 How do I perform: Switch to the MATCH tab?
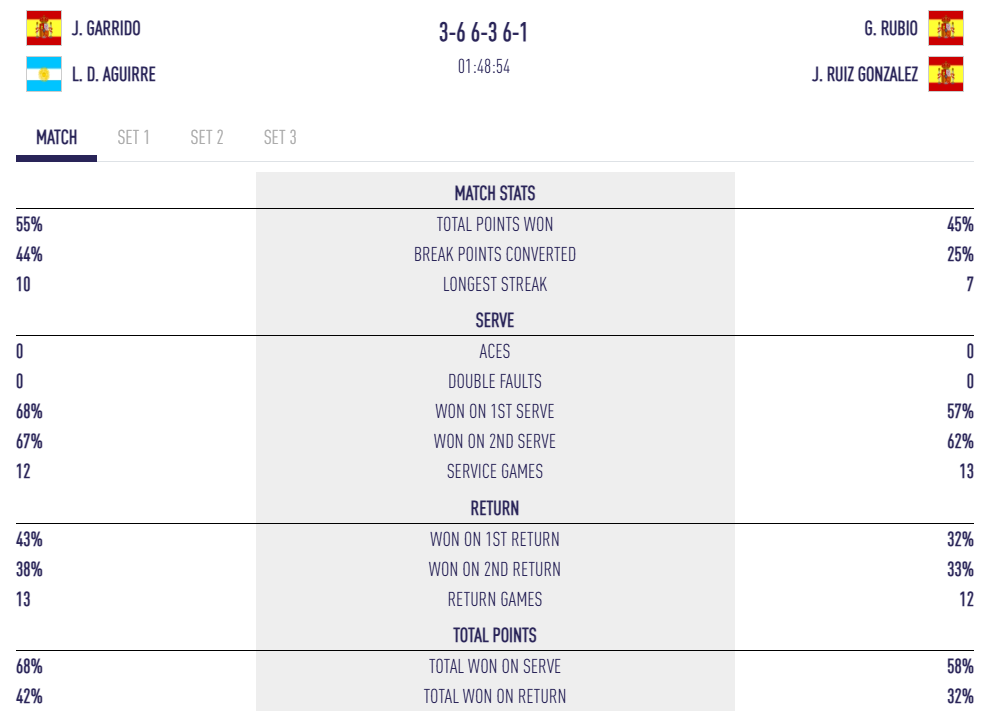coord(56,138)
